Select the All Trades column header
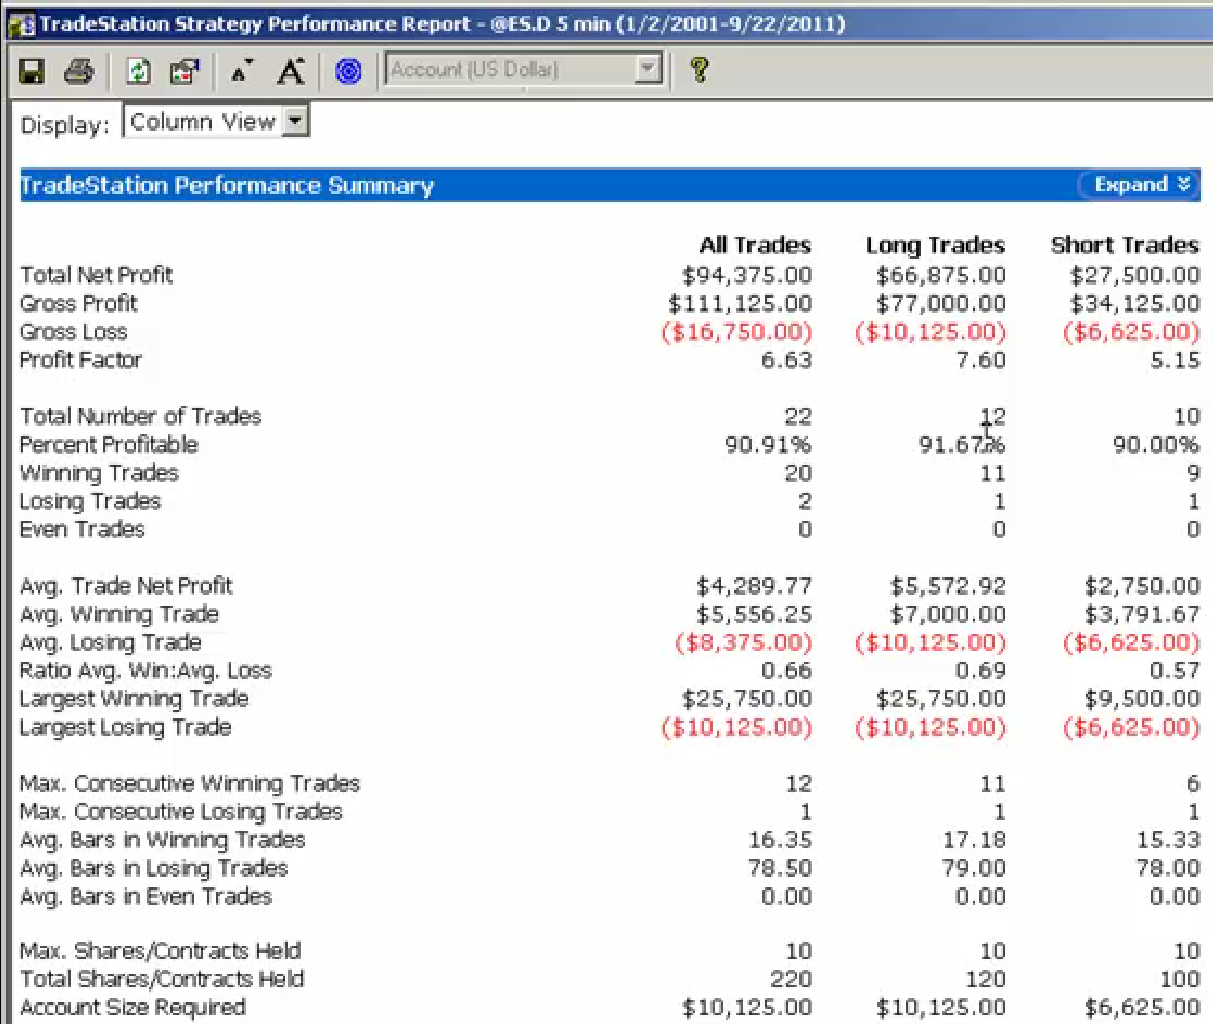Viewport: 1213px width, 1024px height. (x=755, y=245)
